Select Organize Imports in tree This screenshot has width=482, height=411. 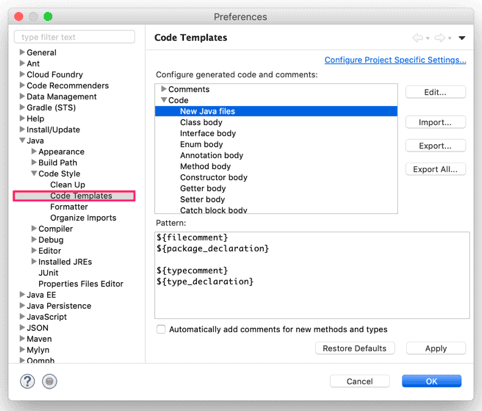pos(83,218)
